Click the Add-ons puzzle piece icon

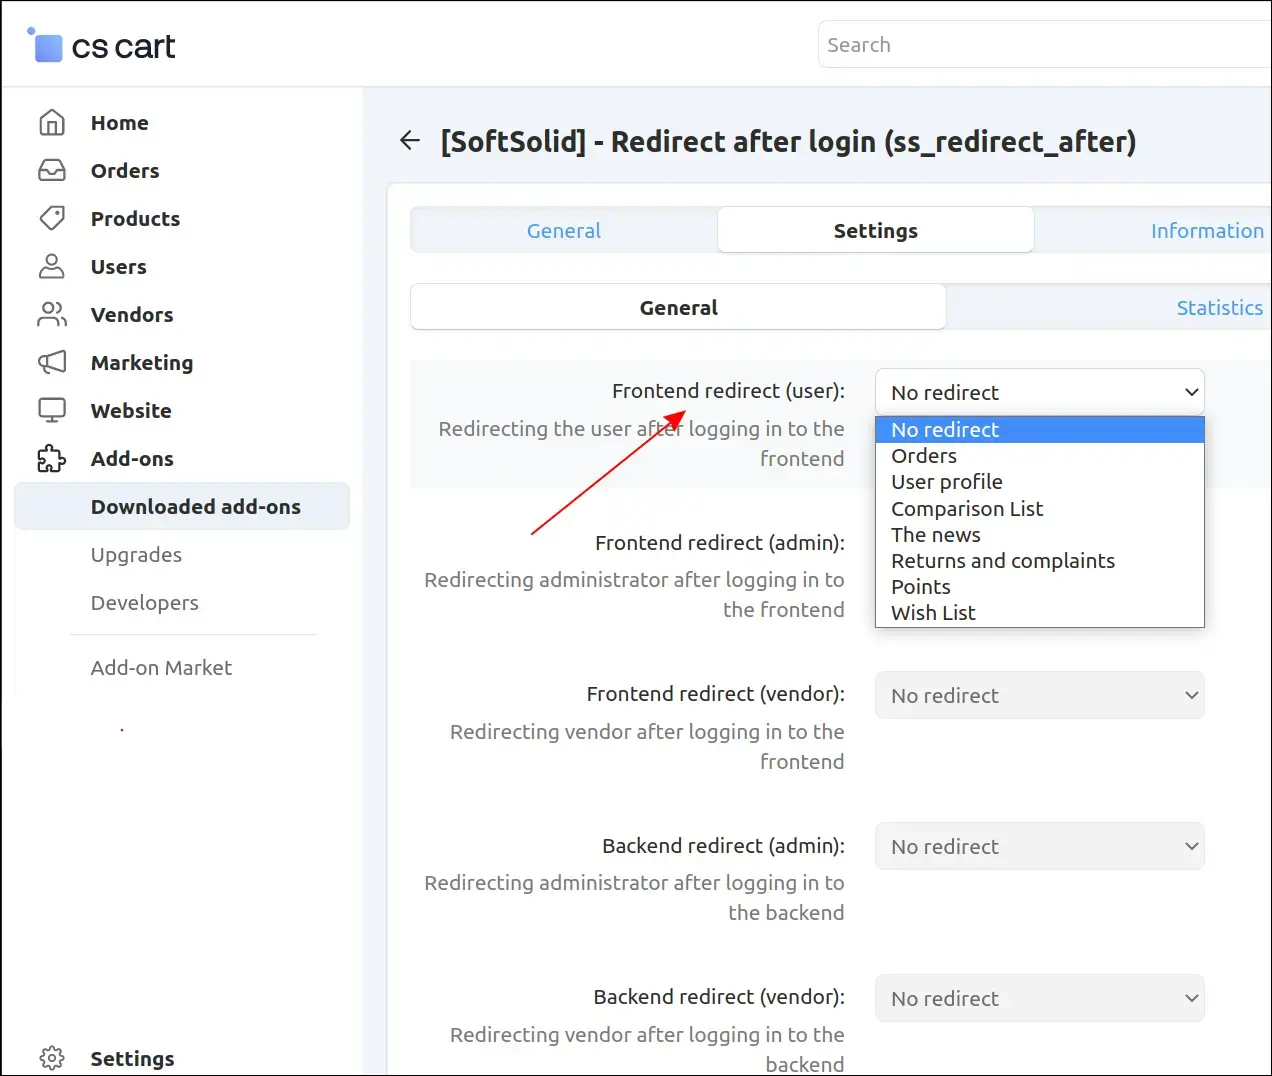52,458
